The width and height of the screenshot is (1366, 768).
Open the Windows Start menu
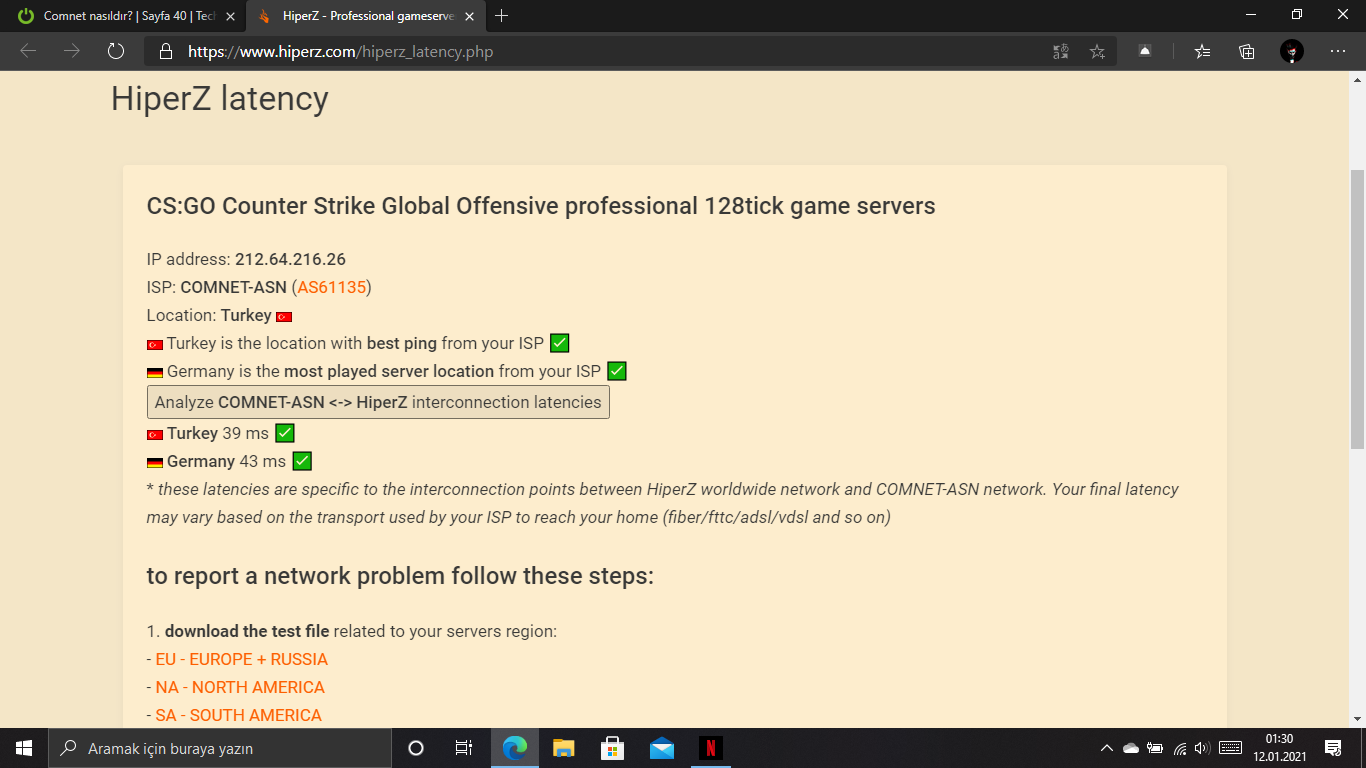click(24, 748)
